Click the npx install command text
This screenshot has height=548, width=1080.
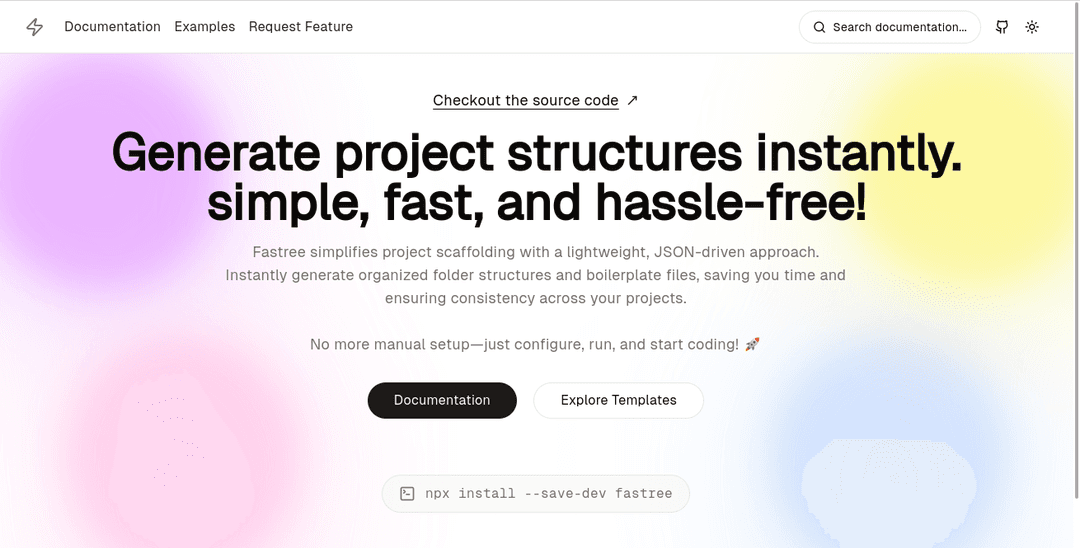click(548, 493)
